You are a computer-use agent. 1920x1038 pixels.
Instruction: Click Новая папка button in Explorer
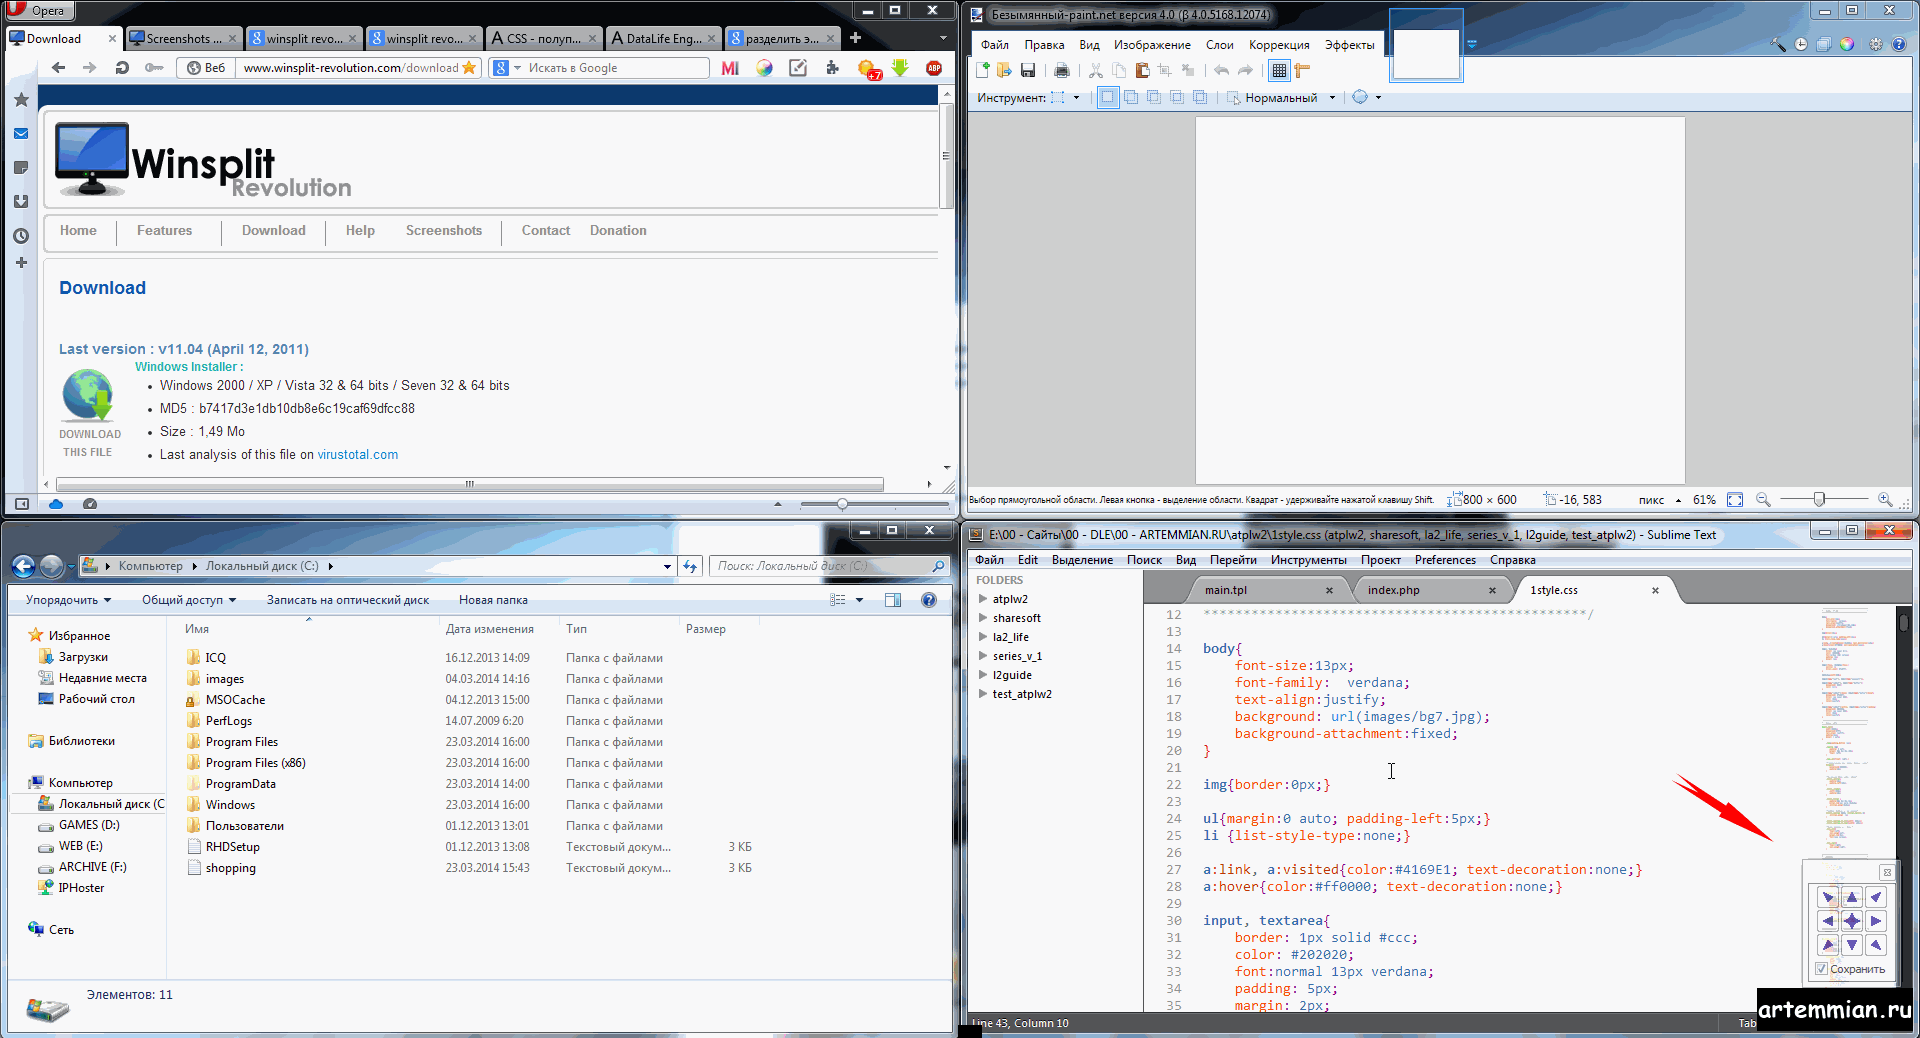pos(493,600)
